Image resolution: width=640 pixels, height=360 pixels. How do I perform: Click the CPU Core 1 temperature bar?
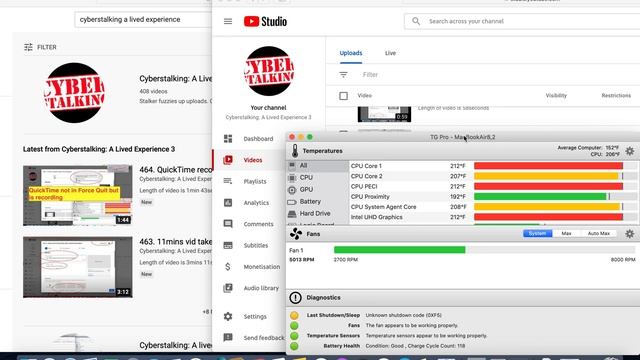pos(548,166)
